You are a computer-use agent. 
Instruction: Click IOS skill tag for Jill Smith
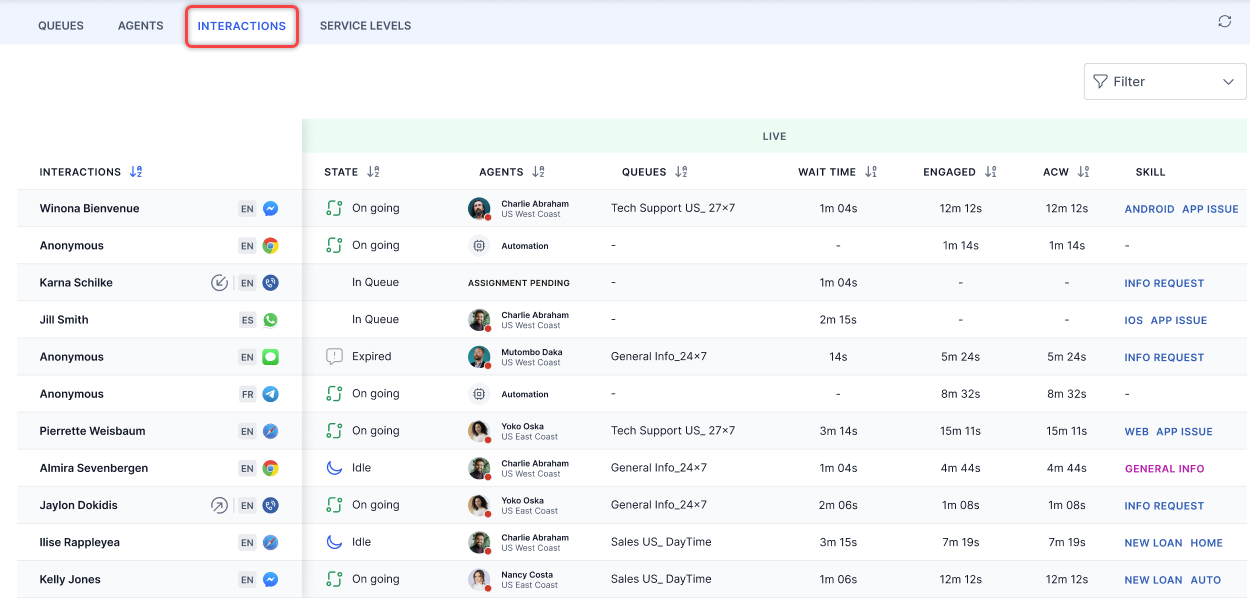tap(1133, 321)
